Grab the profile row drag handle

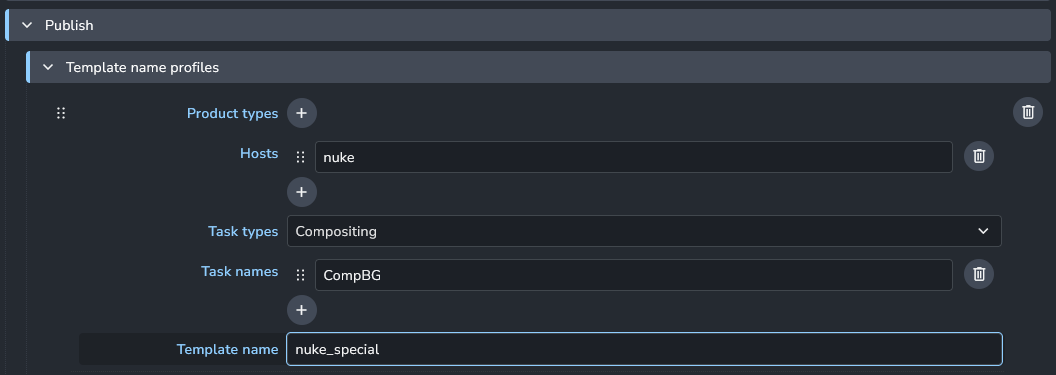pos(61,113)
